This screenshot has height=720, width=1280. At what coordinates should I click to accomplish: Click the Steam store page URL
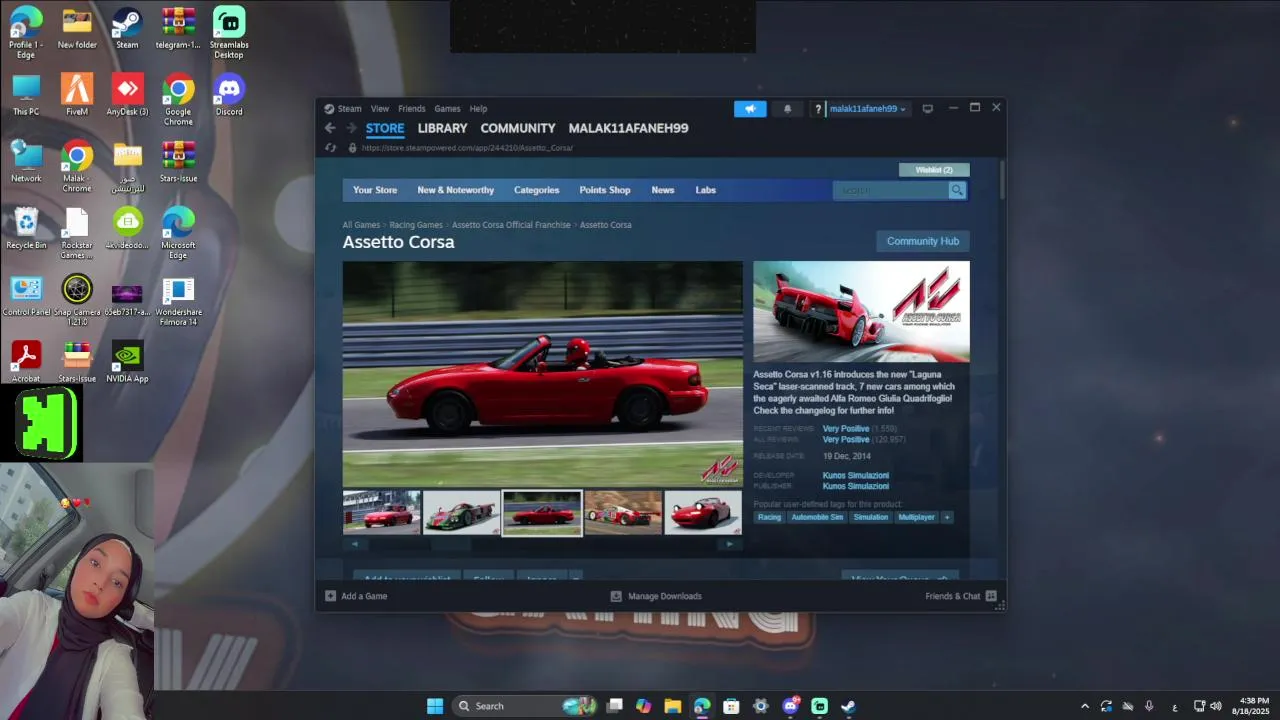pyautogui.click(x=467, y=148)
